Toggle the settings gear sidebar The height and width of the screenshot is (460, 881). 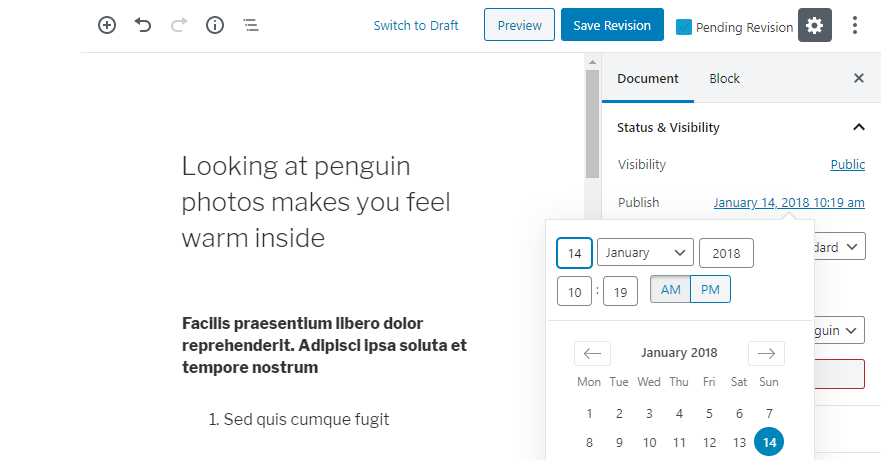point(815,26)
